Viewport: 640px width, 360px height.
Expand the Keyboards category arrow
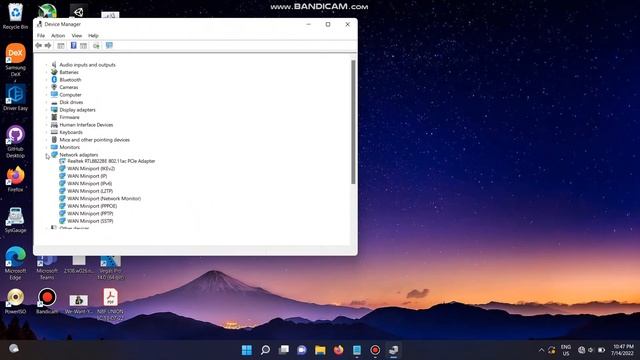47,132
